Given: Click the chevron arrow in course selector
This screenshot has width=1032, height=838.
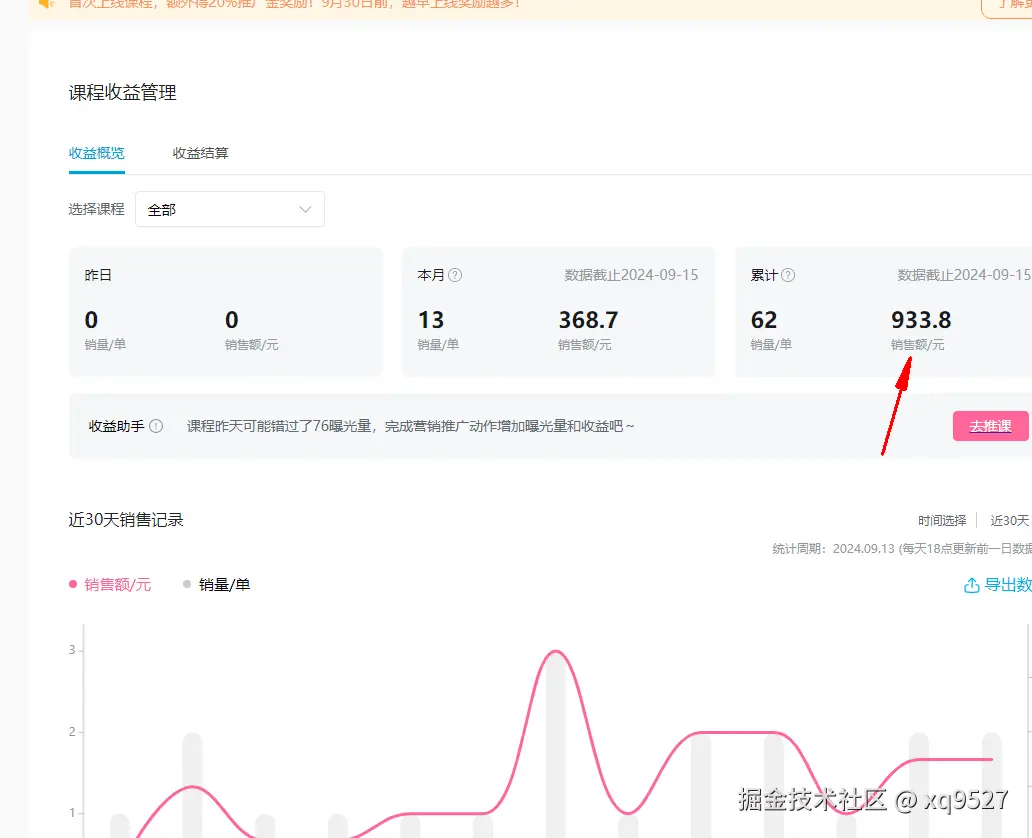Looking at the screenshot, I should 305,209.
